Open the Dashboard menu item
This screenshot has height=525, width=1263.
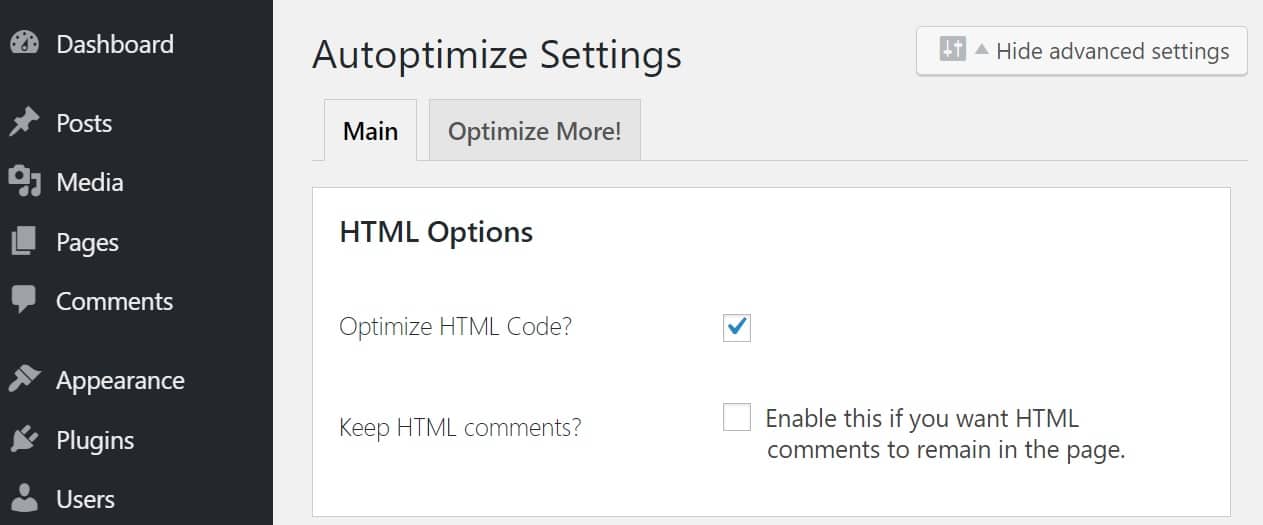(x=115, y=44)
